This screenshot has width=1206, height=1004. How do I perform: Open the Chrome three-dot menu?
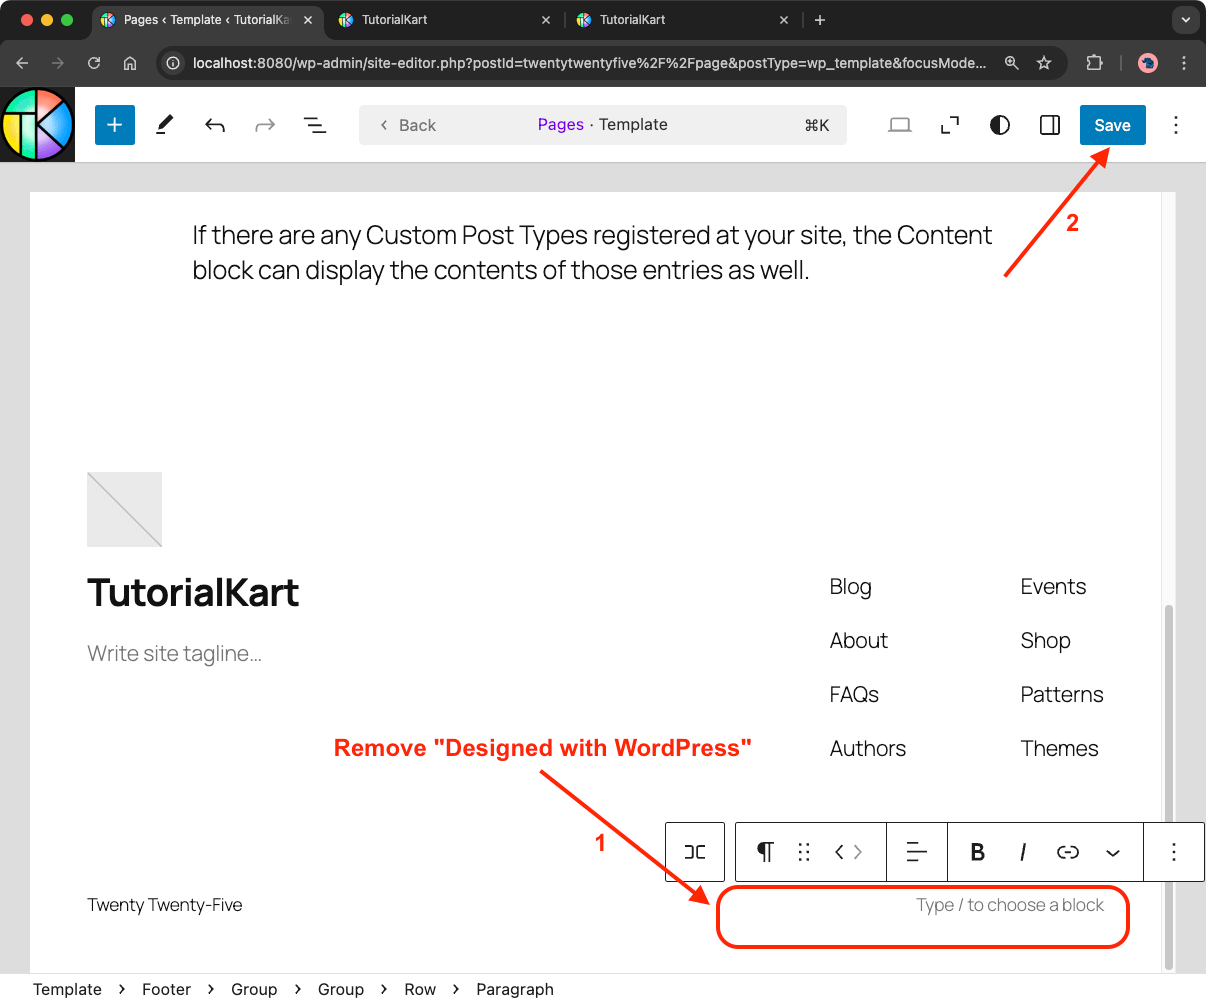(1184, 63)
